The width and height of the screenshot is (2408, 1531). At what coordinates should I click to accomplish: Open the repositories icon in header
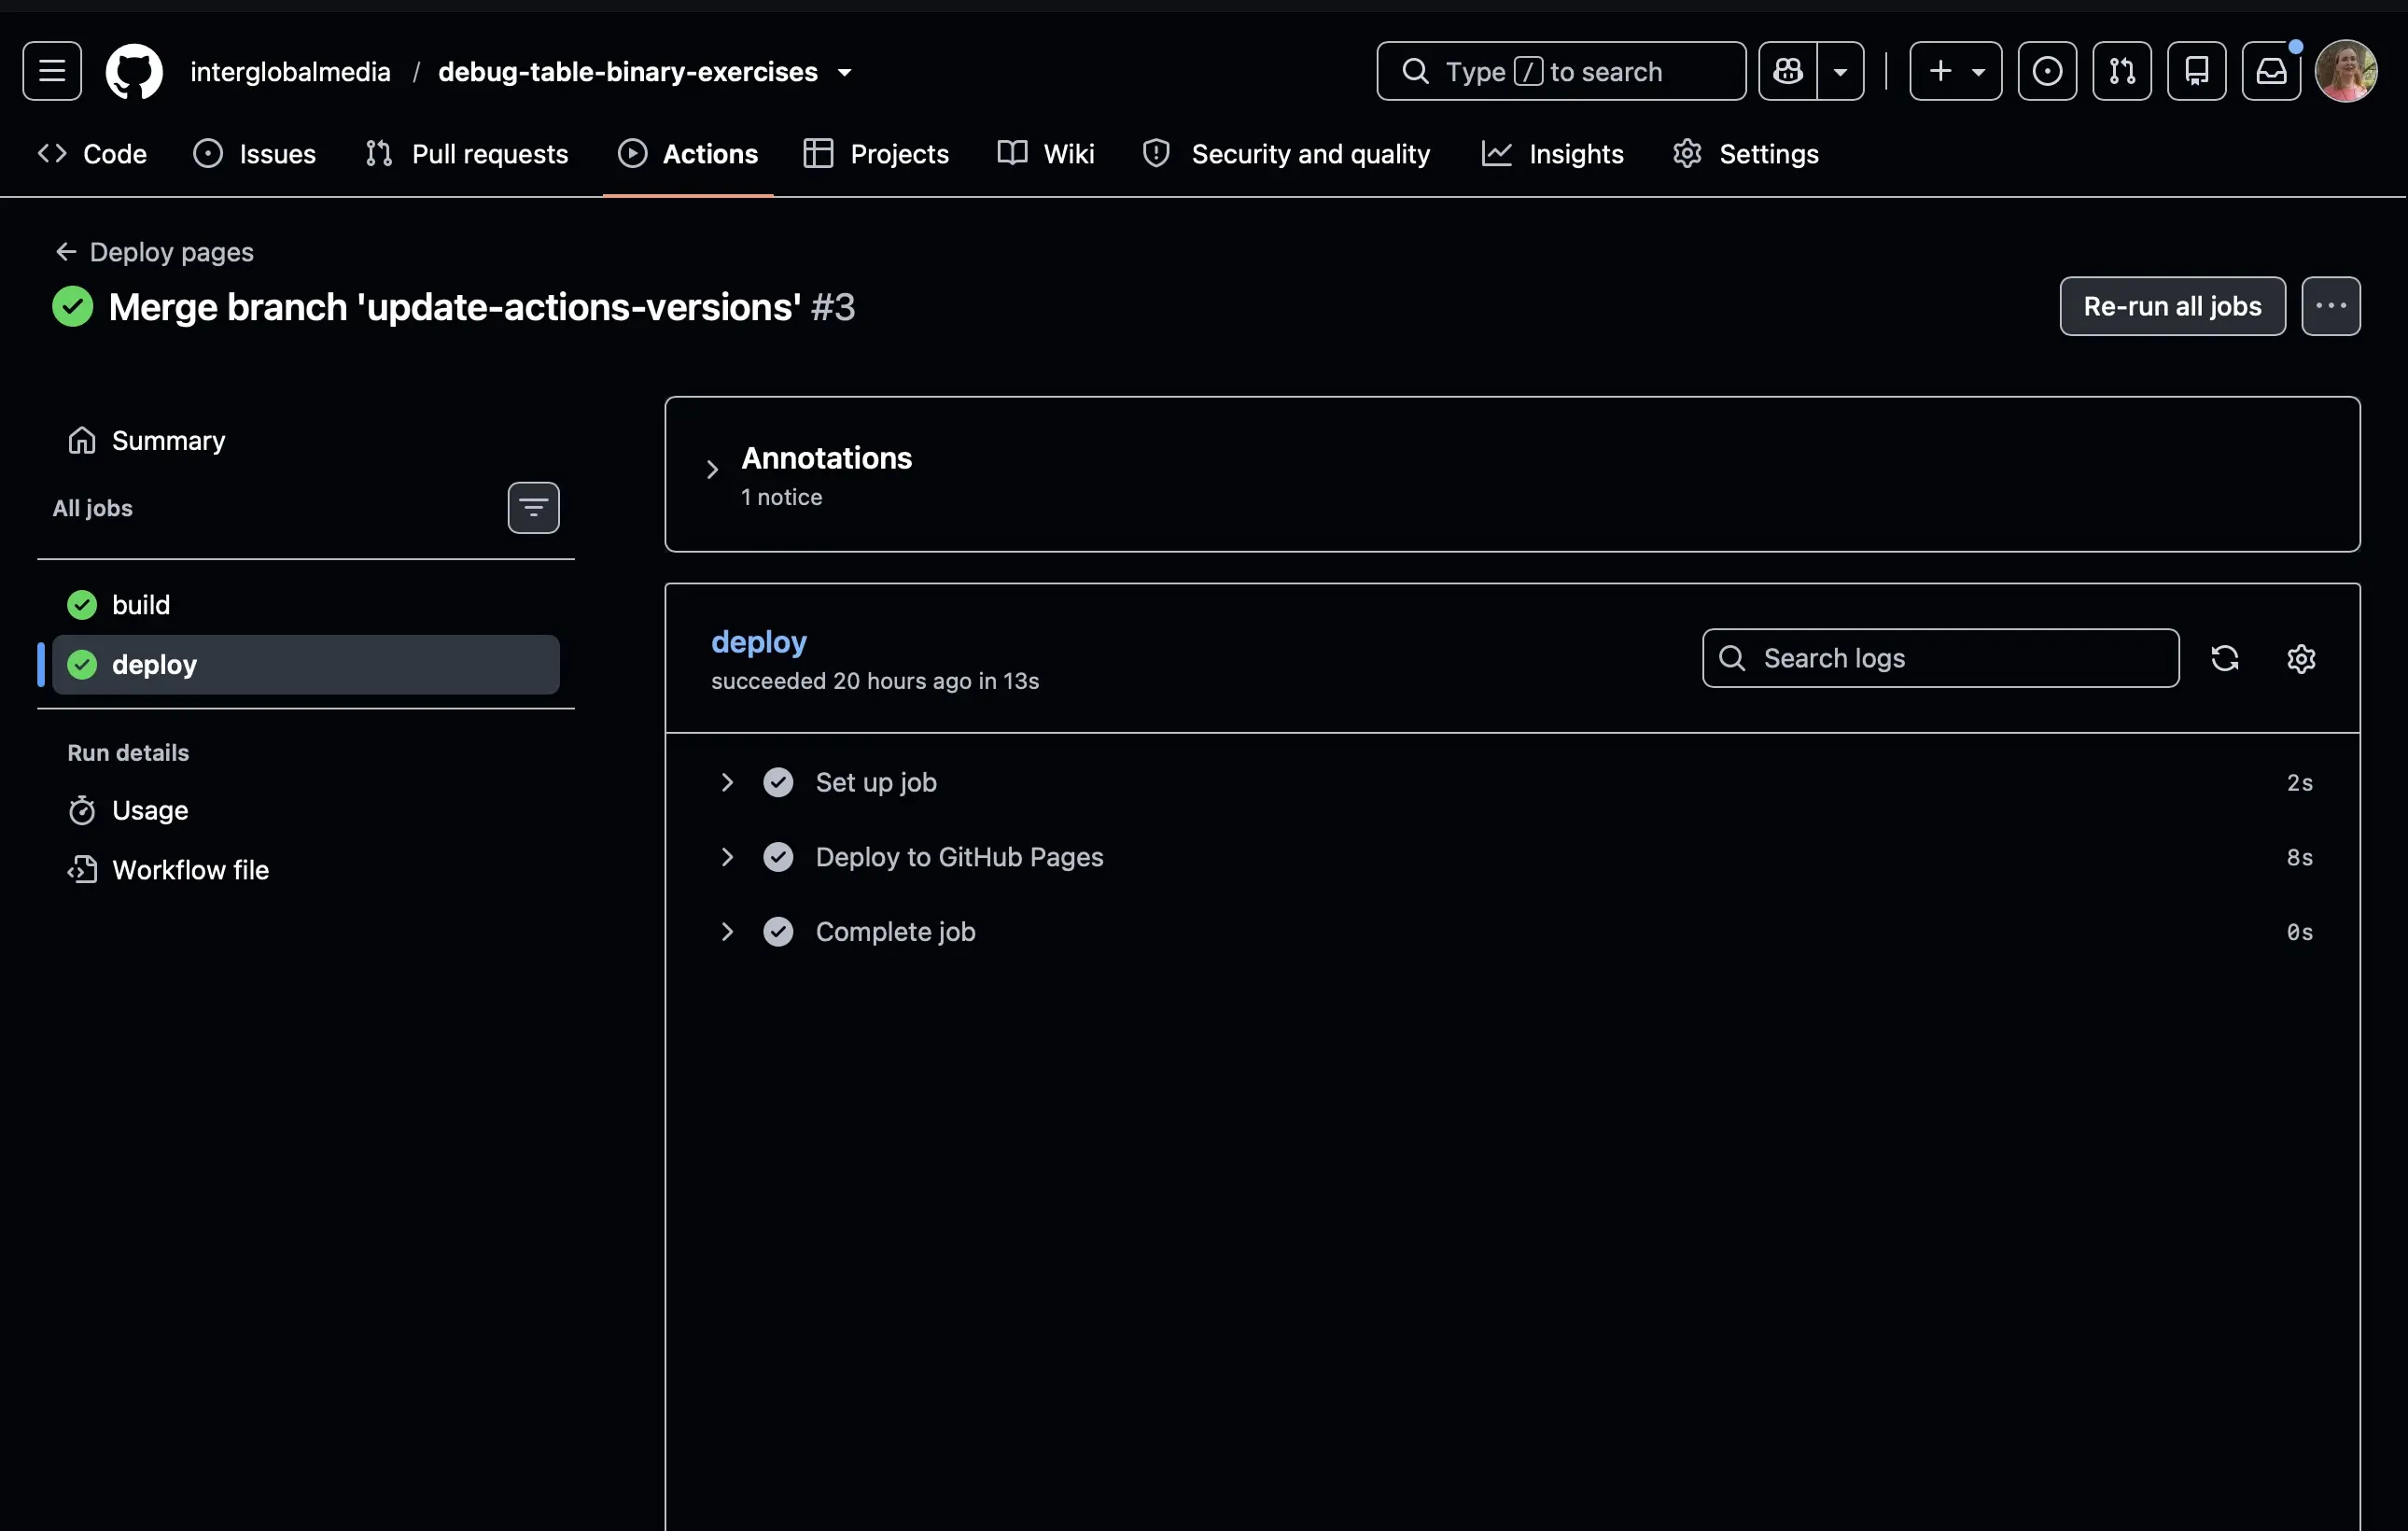pos(2196,71)
